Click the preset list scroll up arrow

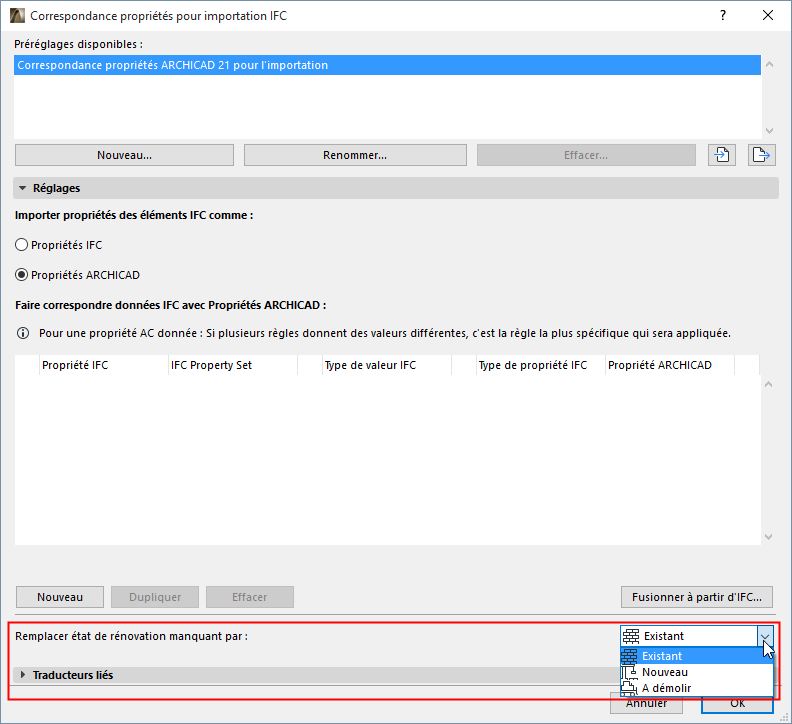(x=769, y=64)
